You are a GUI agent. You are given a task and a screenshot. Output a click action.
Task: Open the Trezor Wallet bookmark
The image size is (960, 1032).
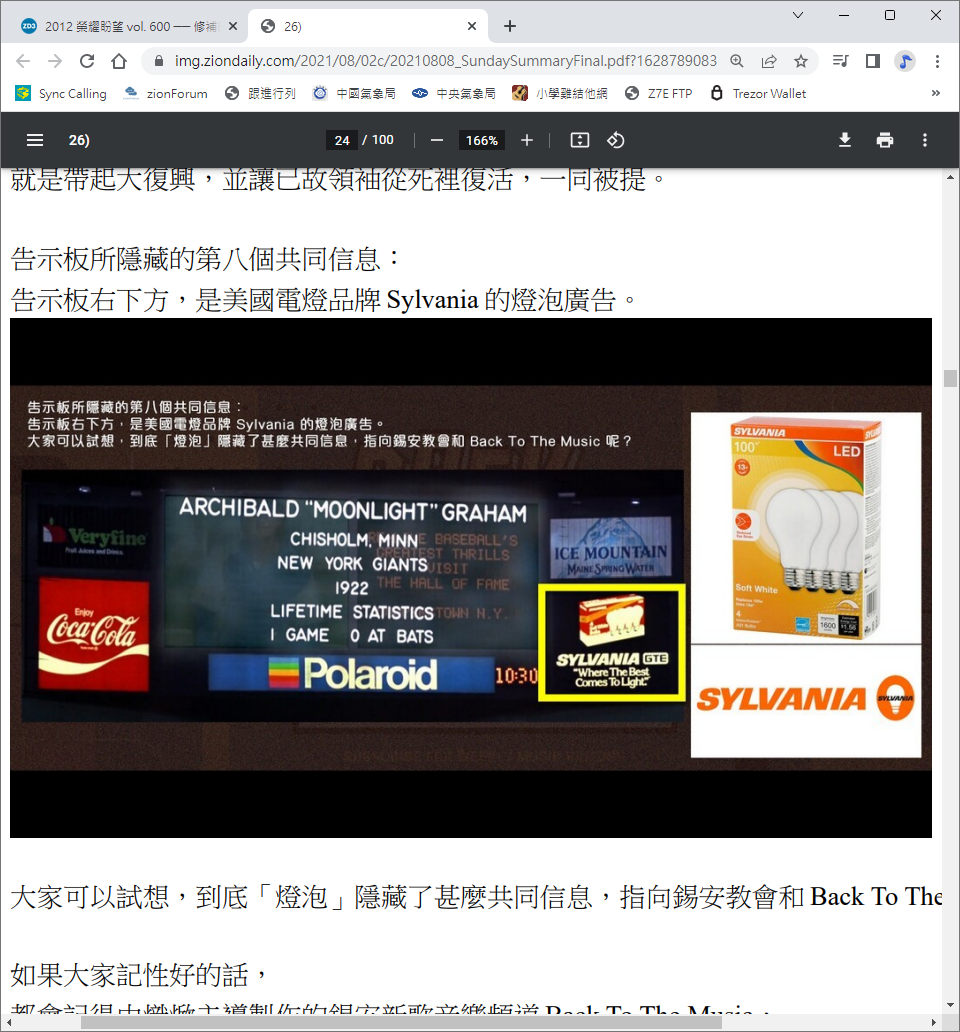coord(758,93)
